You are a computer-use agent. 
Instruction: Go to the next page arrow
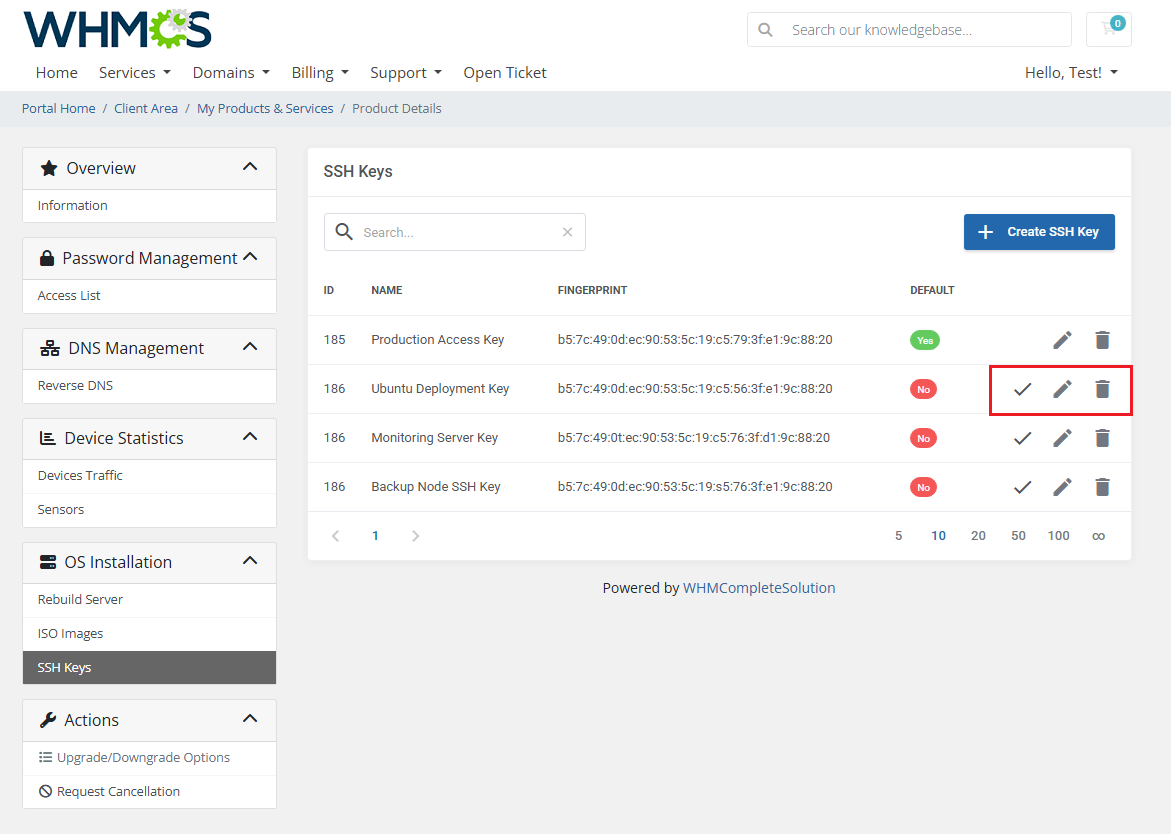[x=415, y=536]
